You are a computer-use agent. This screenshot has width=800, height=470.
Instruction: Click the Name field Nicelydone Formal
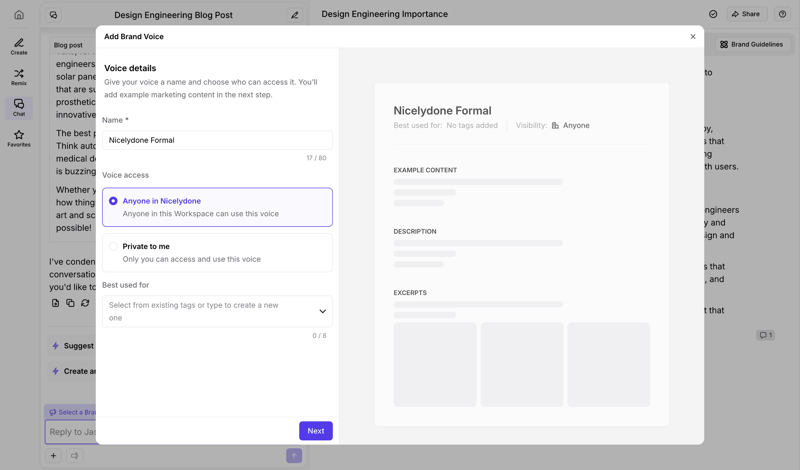[217, 140]
